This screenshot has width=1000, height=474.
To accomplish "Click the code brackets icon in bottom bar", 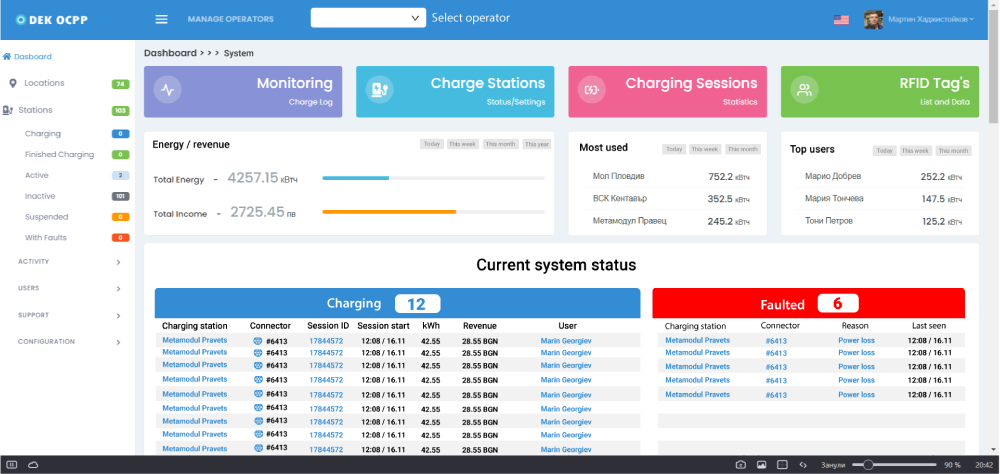I will [802, 465].
